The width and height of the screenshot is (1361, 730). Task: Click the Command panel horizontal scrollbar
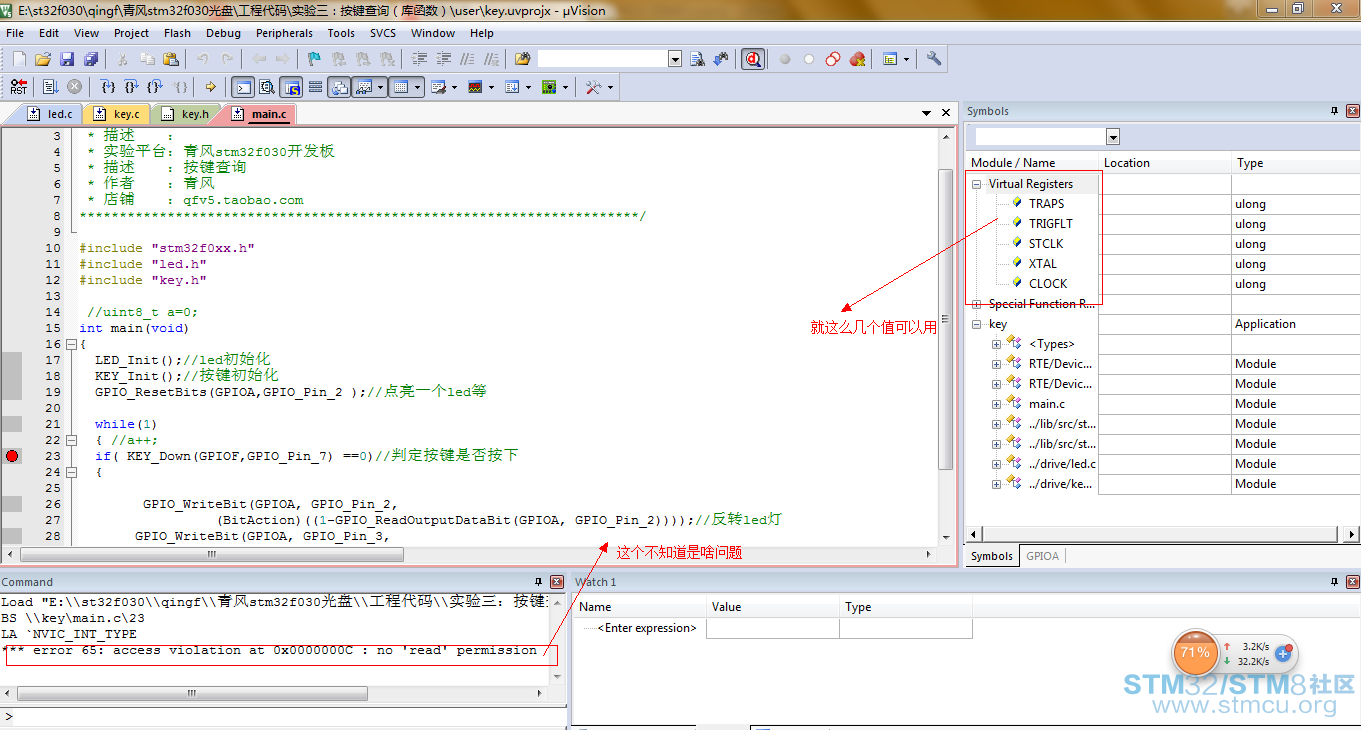[275, 693]
